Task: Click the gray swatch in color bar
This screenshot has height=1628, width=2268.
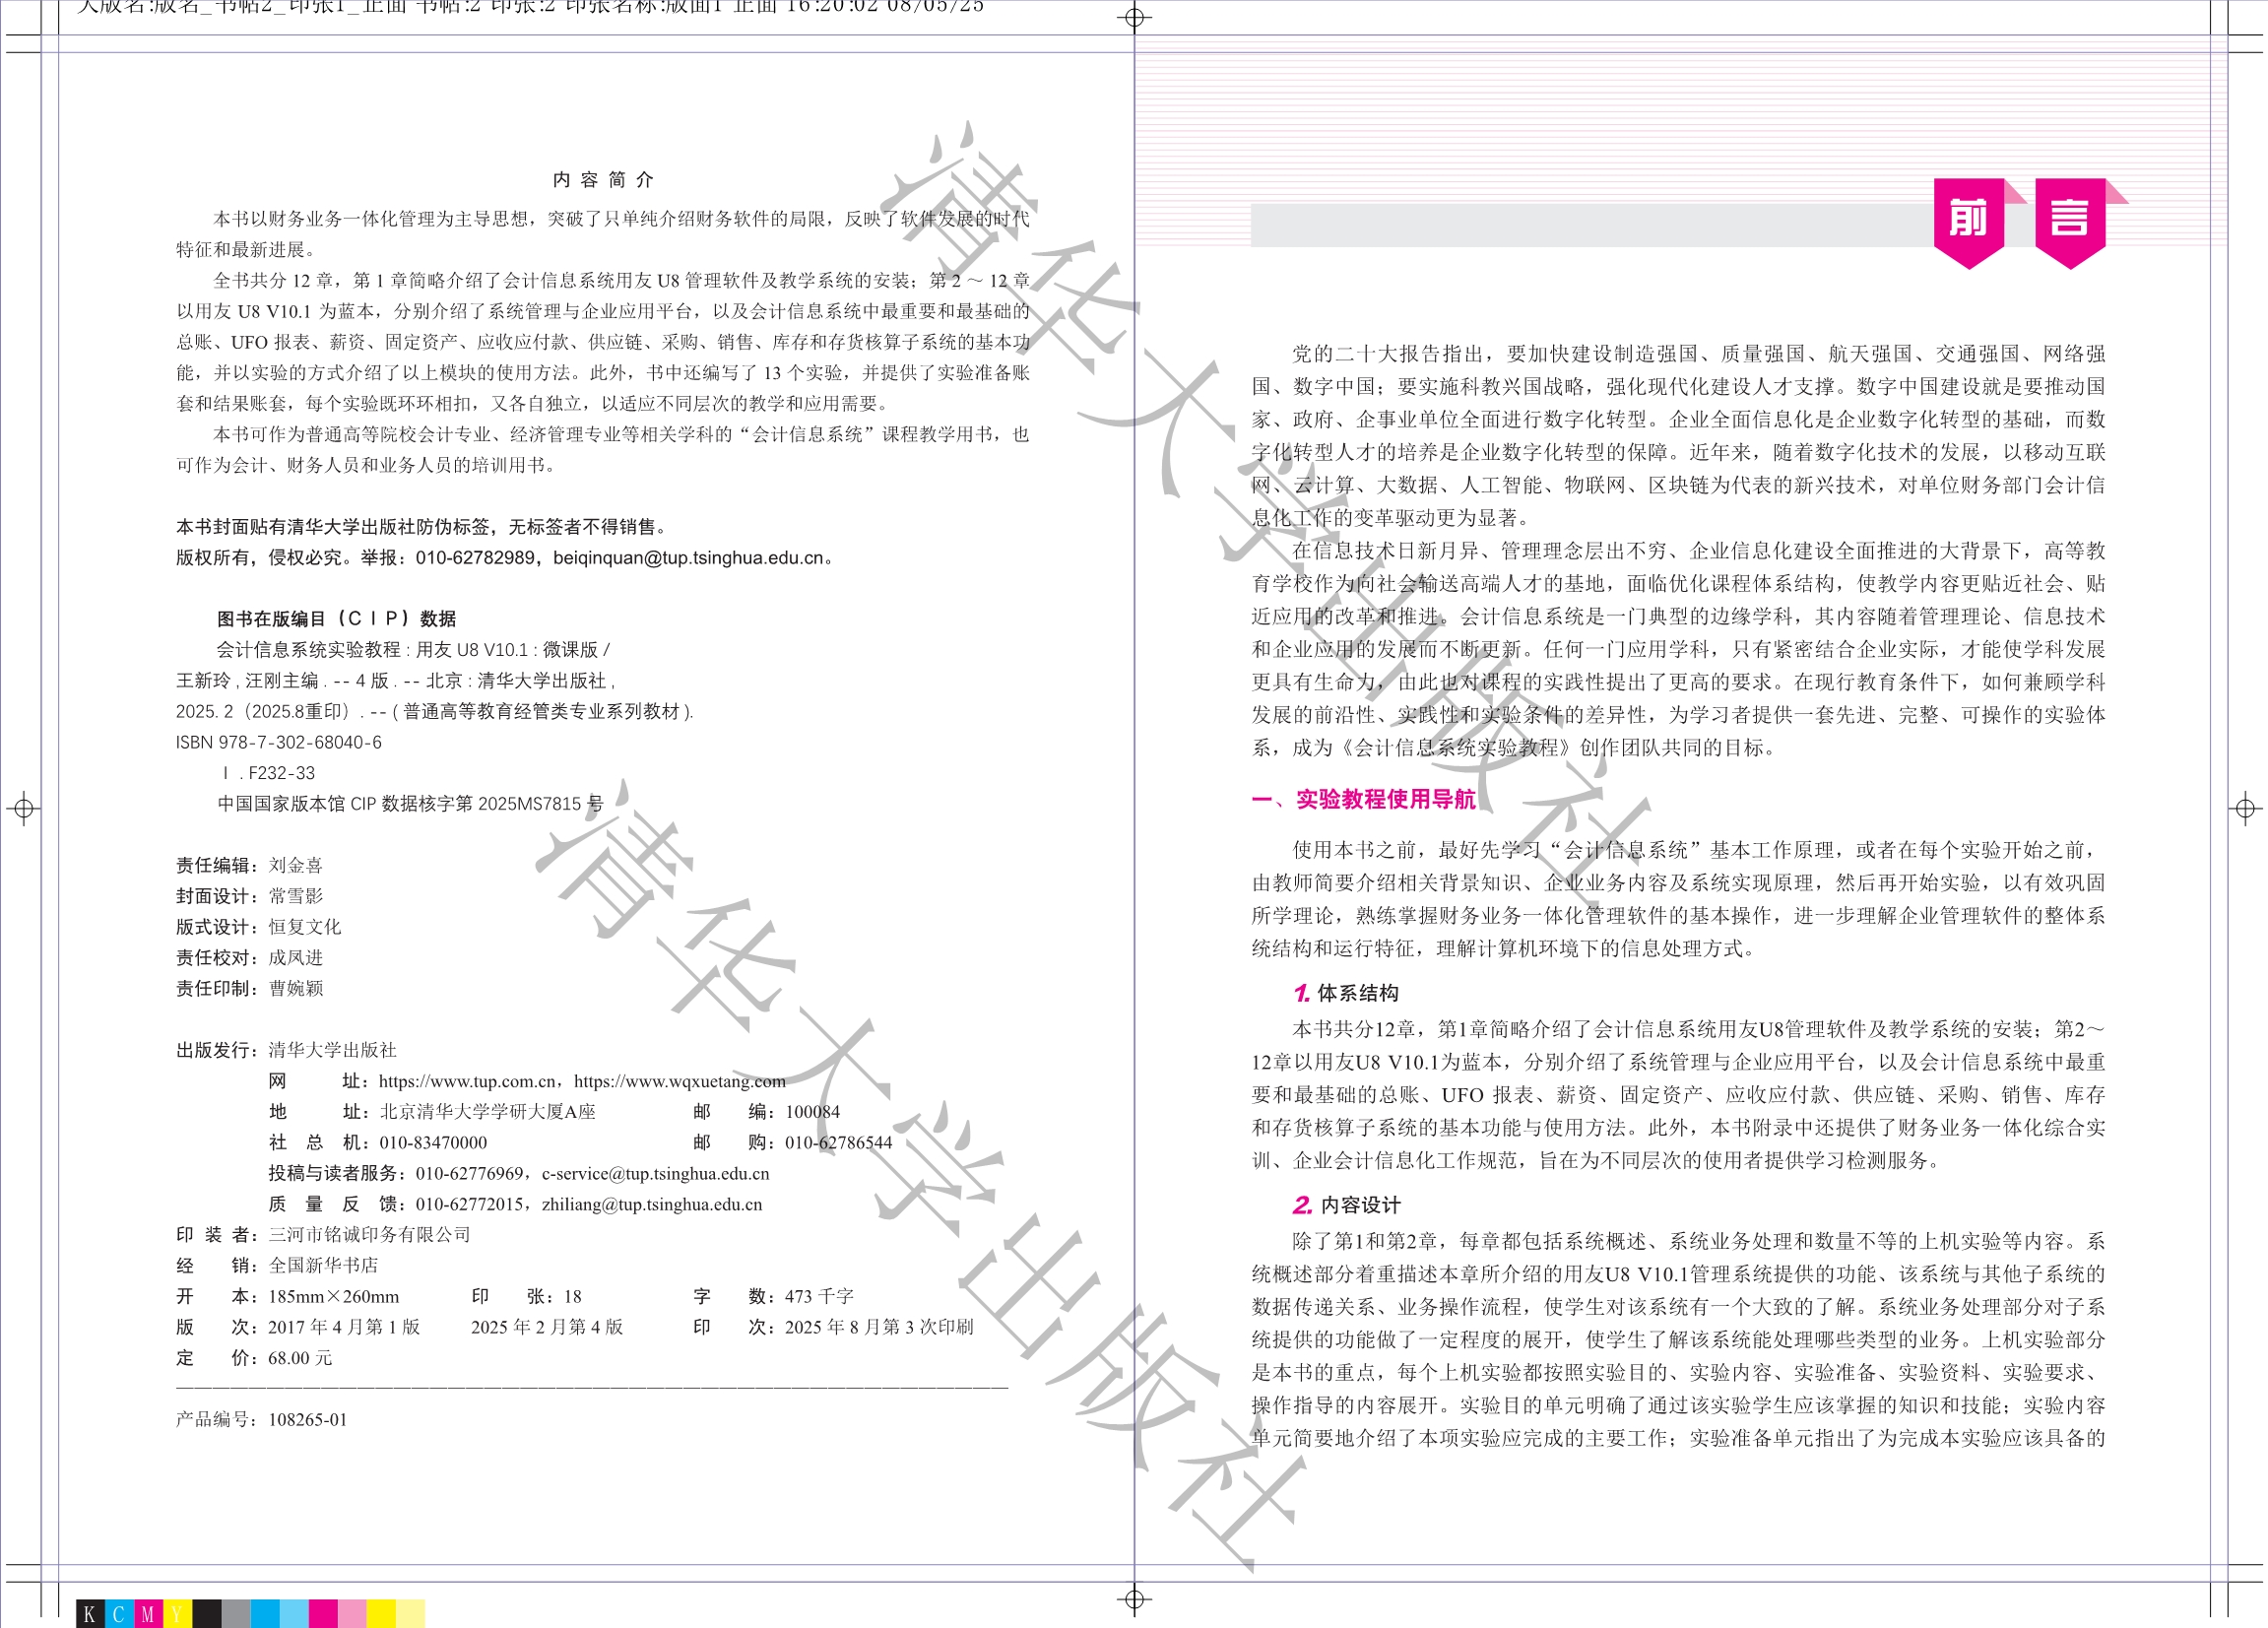Action: (235, 1613)
